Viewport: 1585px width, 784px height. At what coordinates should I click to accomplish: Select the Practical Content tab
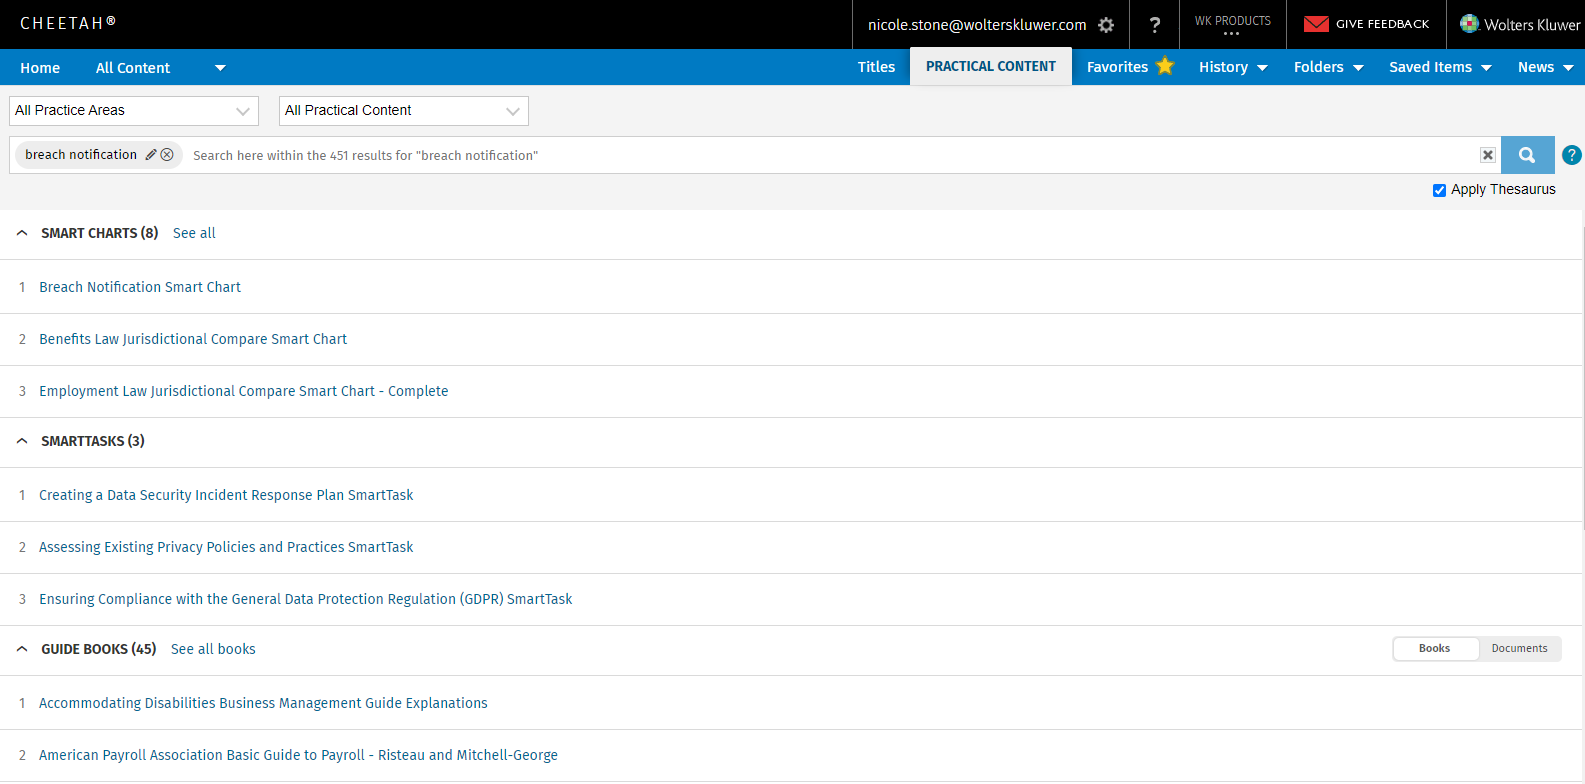coord(991,66)
